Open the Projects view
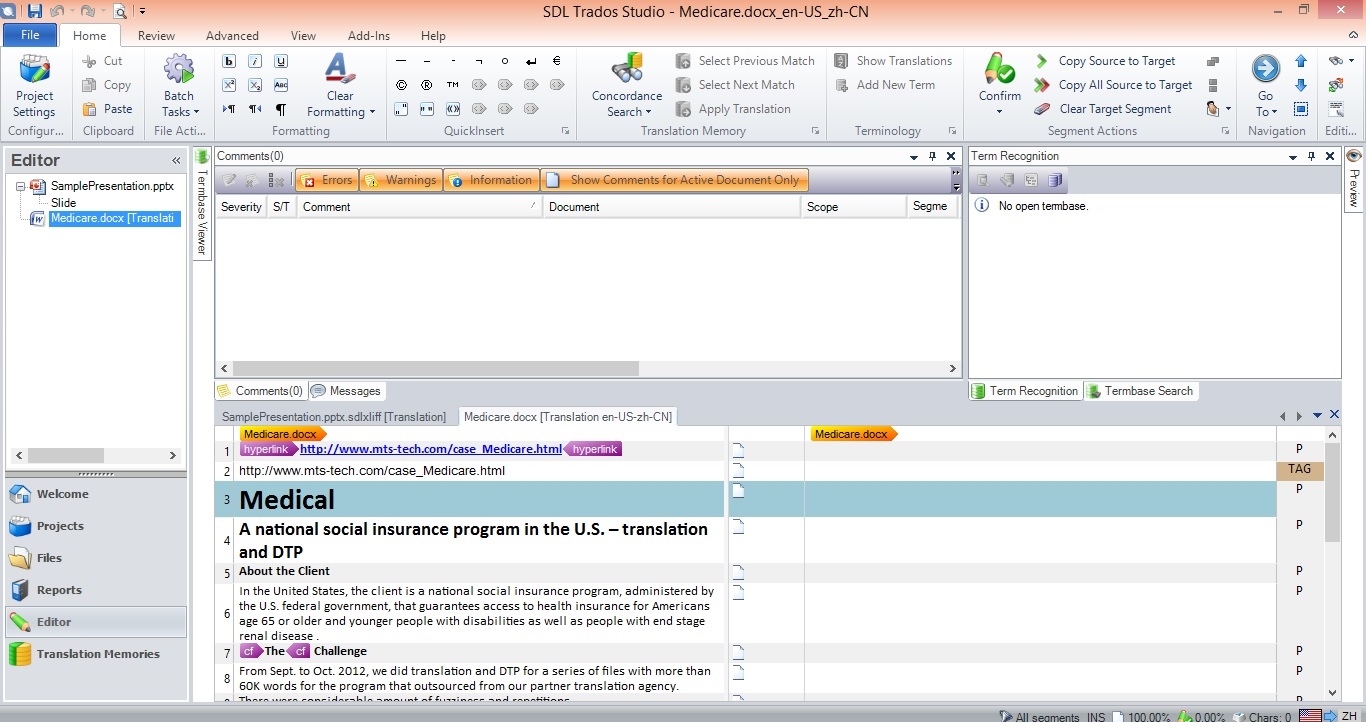 pos(96,526)
